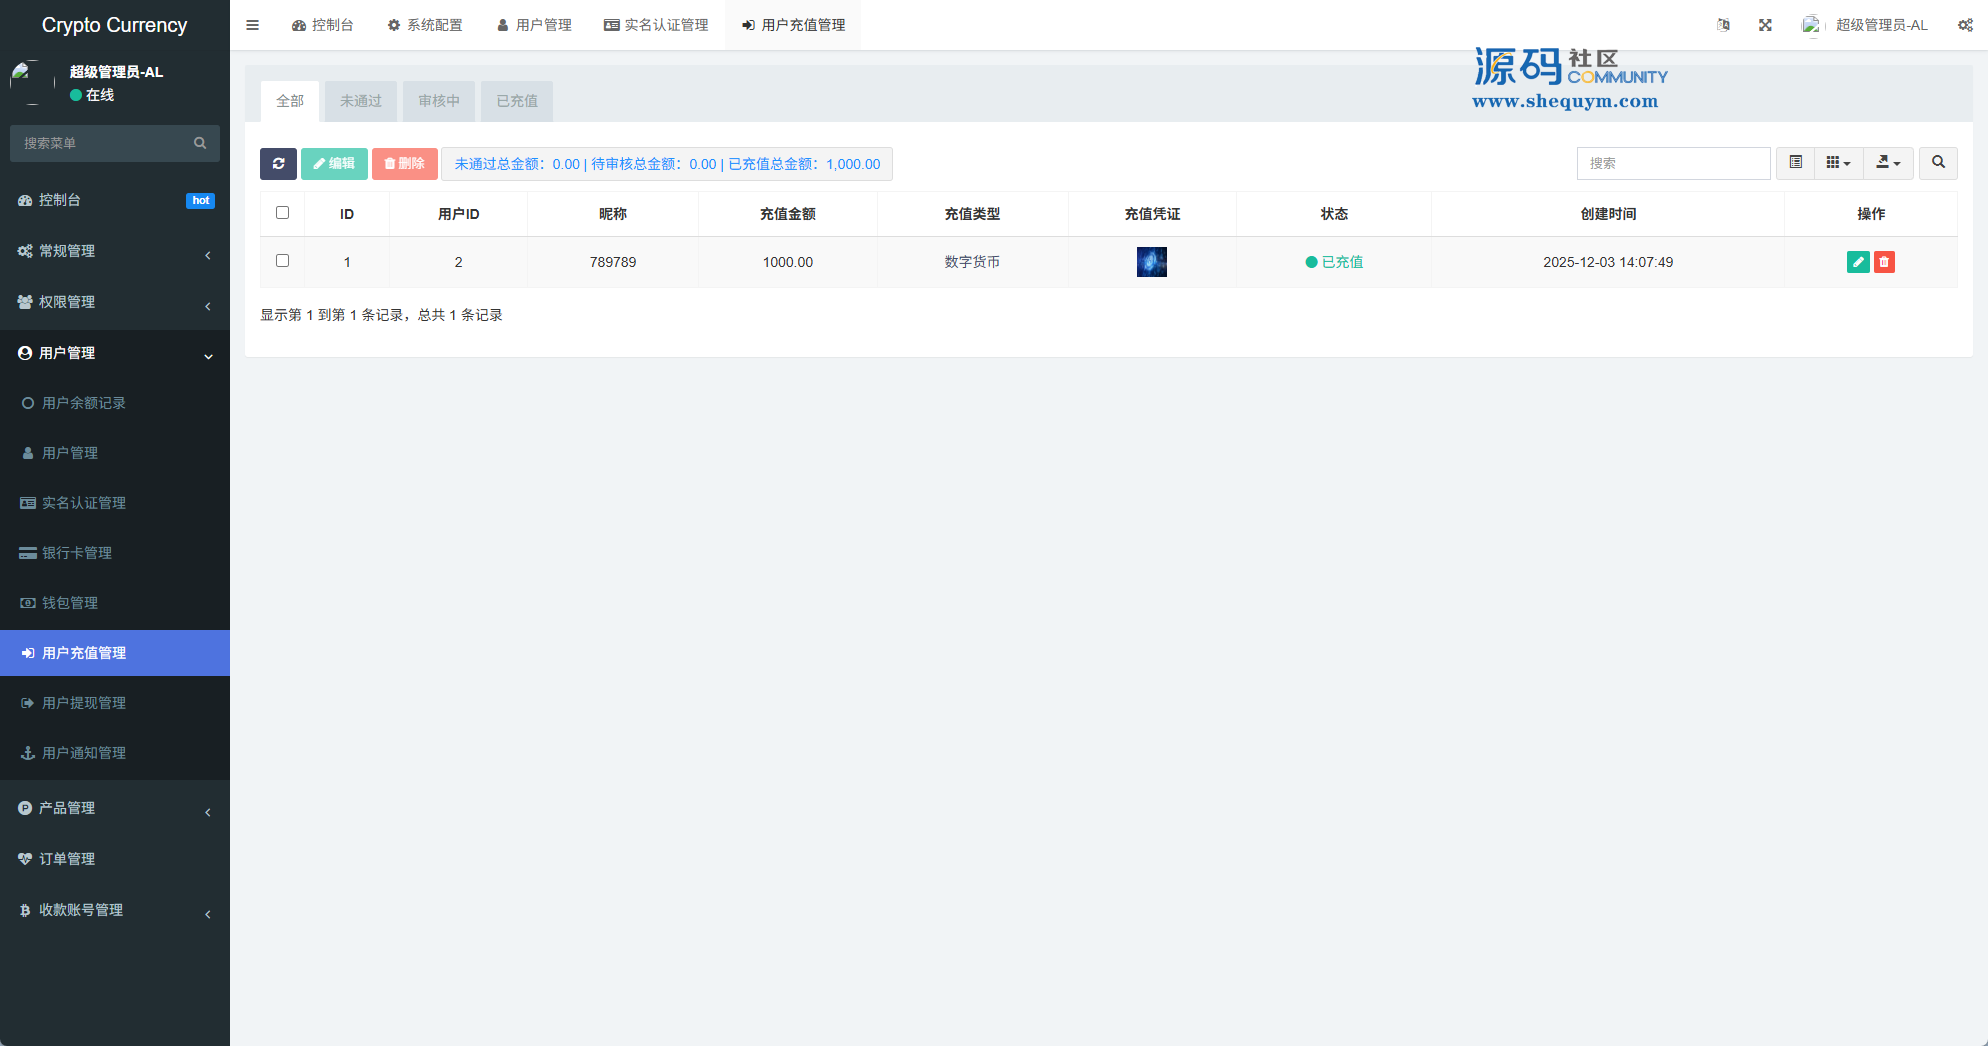
Task: Click the 编辑 toolbar button
Action: pyautogui.click(x=334, y=164)
